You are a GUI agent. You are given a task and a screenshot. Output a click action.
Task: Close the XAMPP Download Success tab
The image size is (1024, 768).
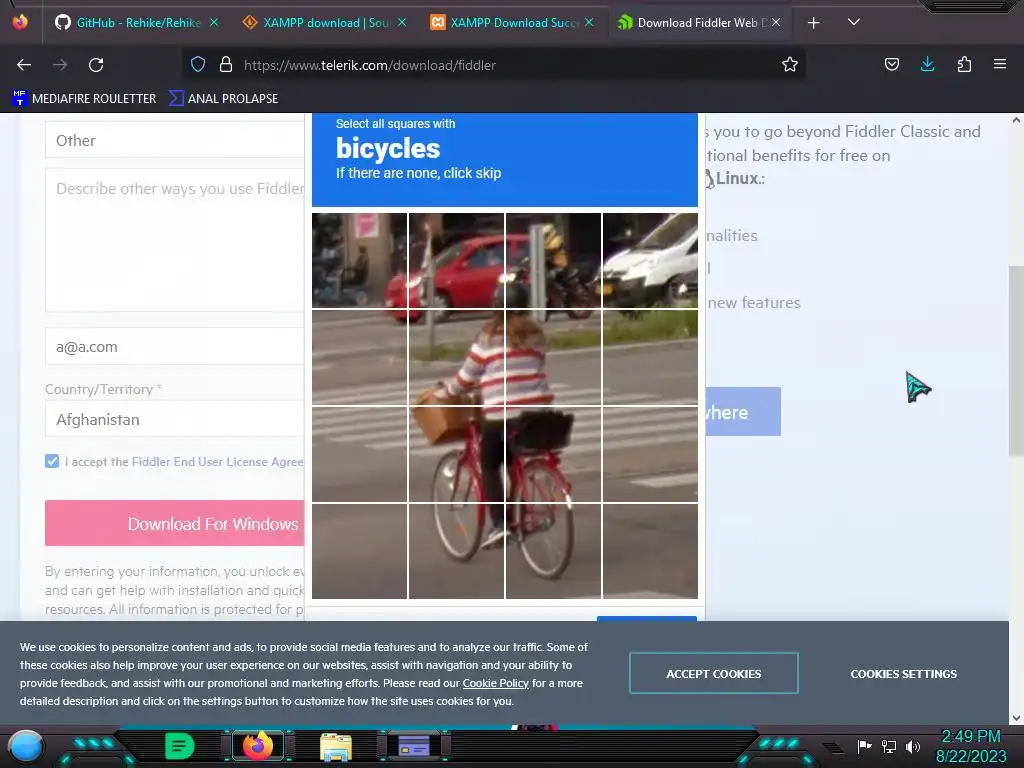click(589, 22)
